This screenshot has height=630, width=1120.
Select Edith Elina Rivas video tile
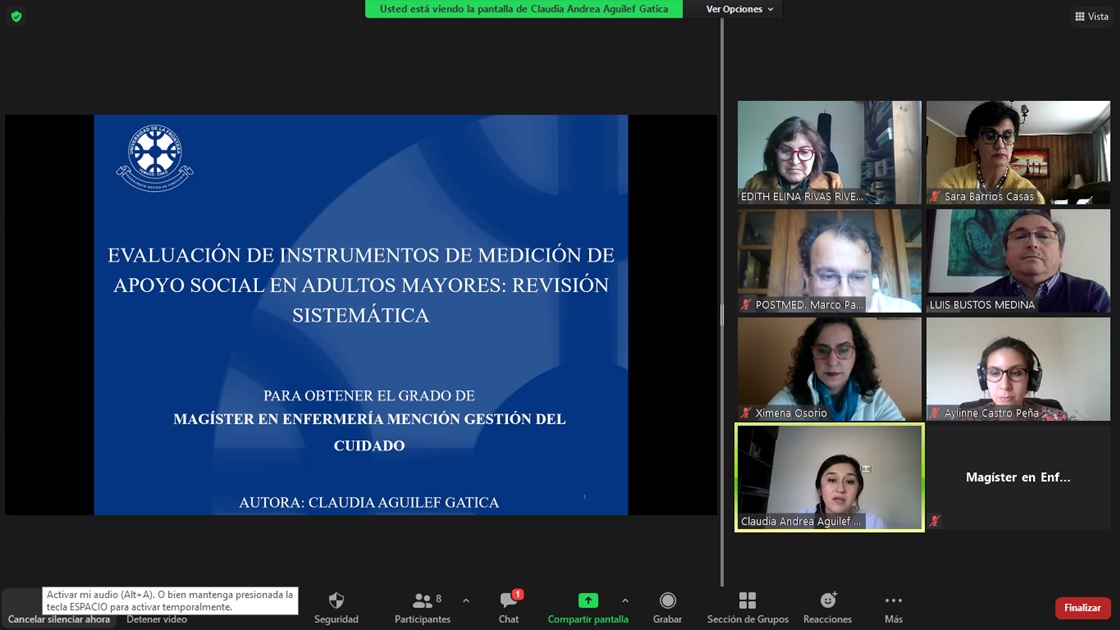829,152
